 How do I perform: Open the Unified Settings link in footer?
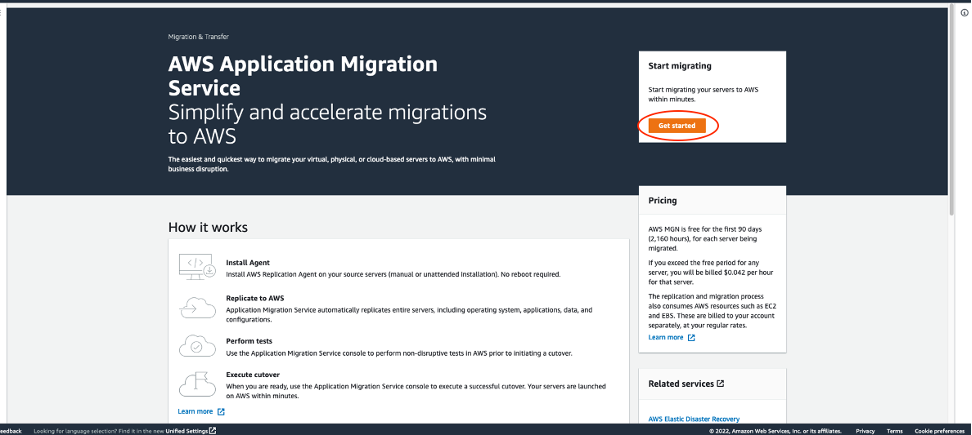(x=187, y=431)
